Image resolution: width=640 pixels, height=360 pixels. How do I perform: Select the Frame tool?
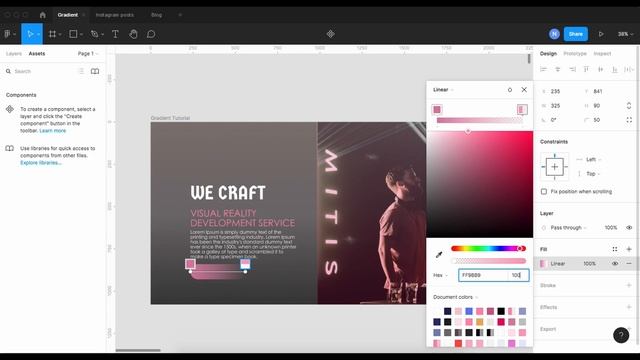point(52,34)
